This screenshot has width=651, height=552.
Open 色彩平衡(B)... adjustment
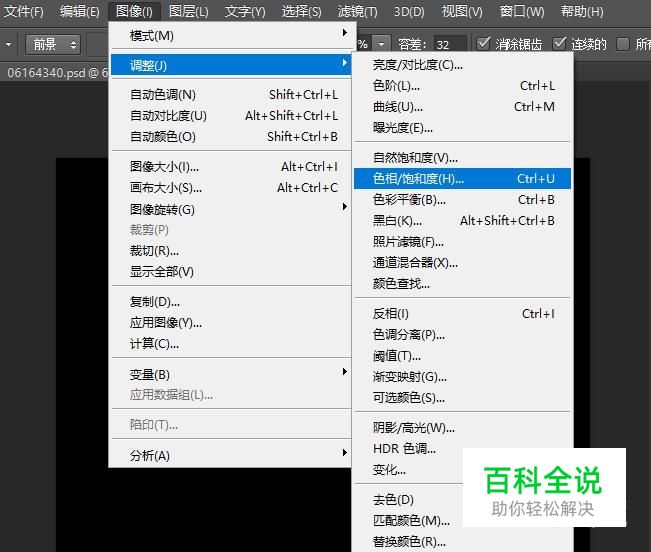[x=463, y=200]
